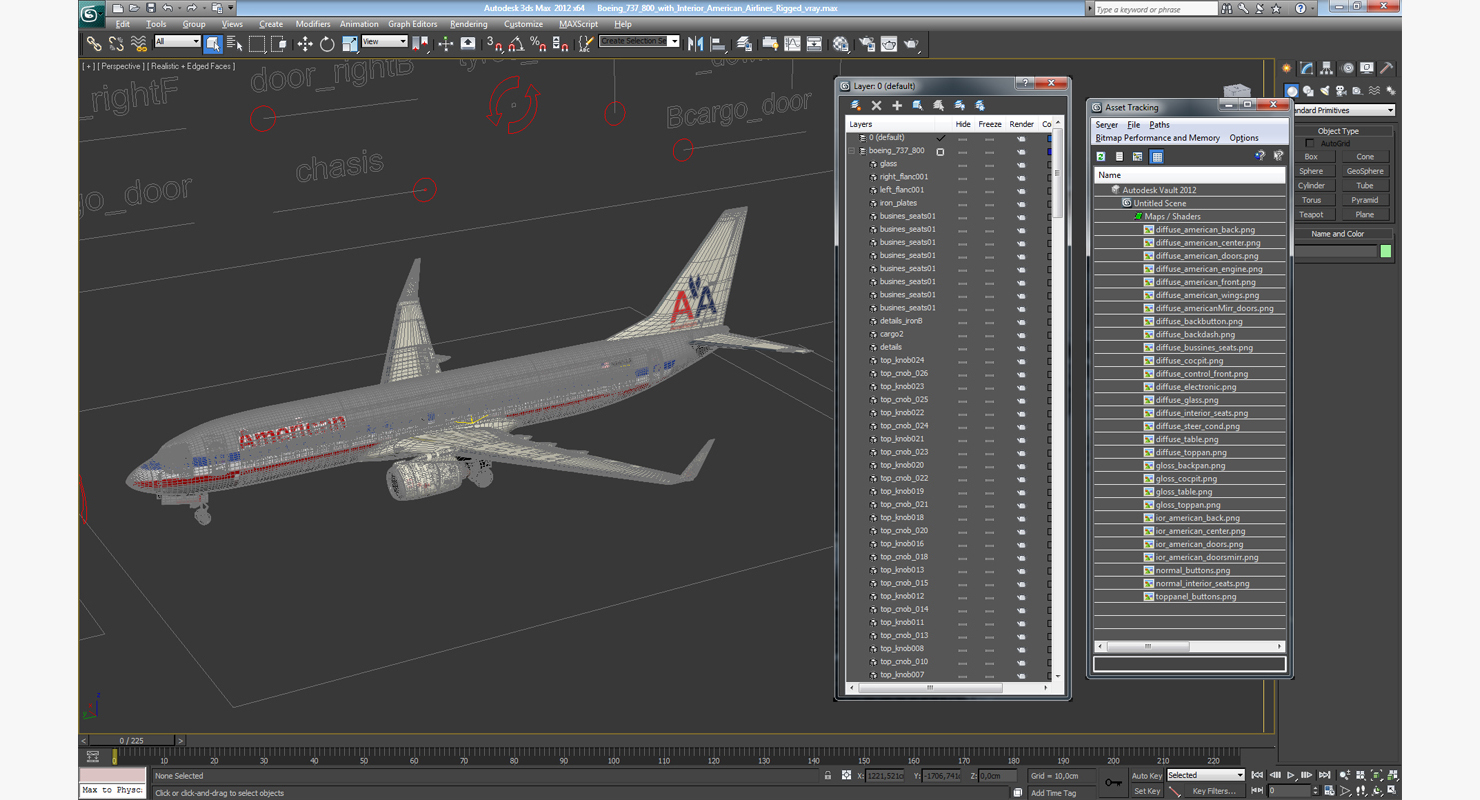
Task: Toggle Hide for the glass layer object
Action: click(963, 164)
